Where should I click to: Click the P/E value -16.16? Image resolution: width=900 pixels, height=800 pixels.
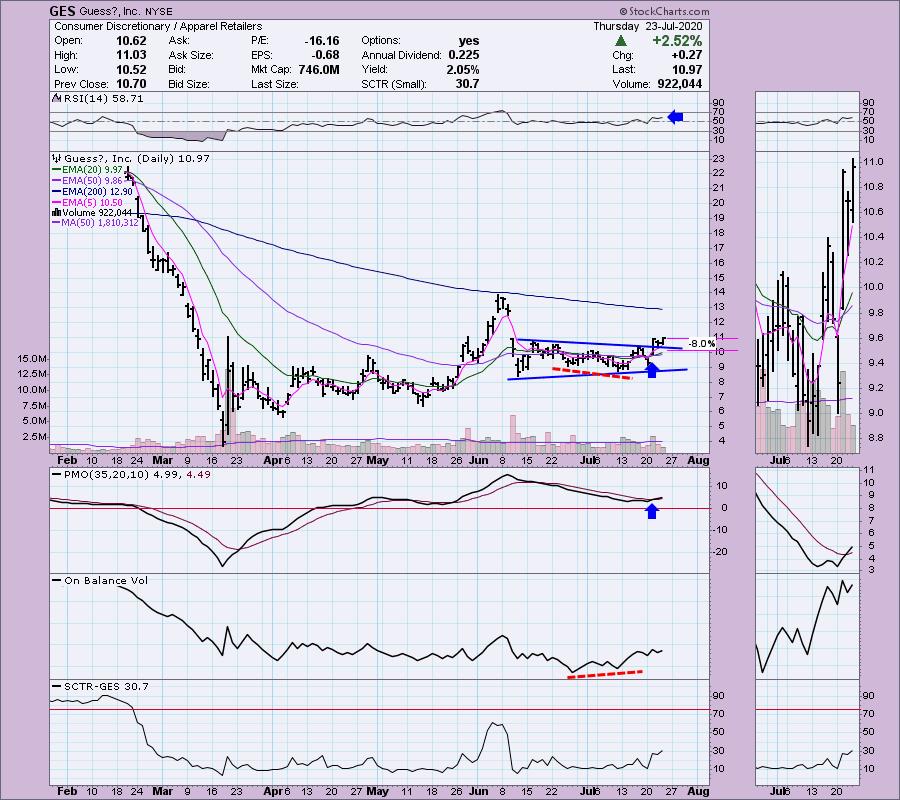[322, 41]
